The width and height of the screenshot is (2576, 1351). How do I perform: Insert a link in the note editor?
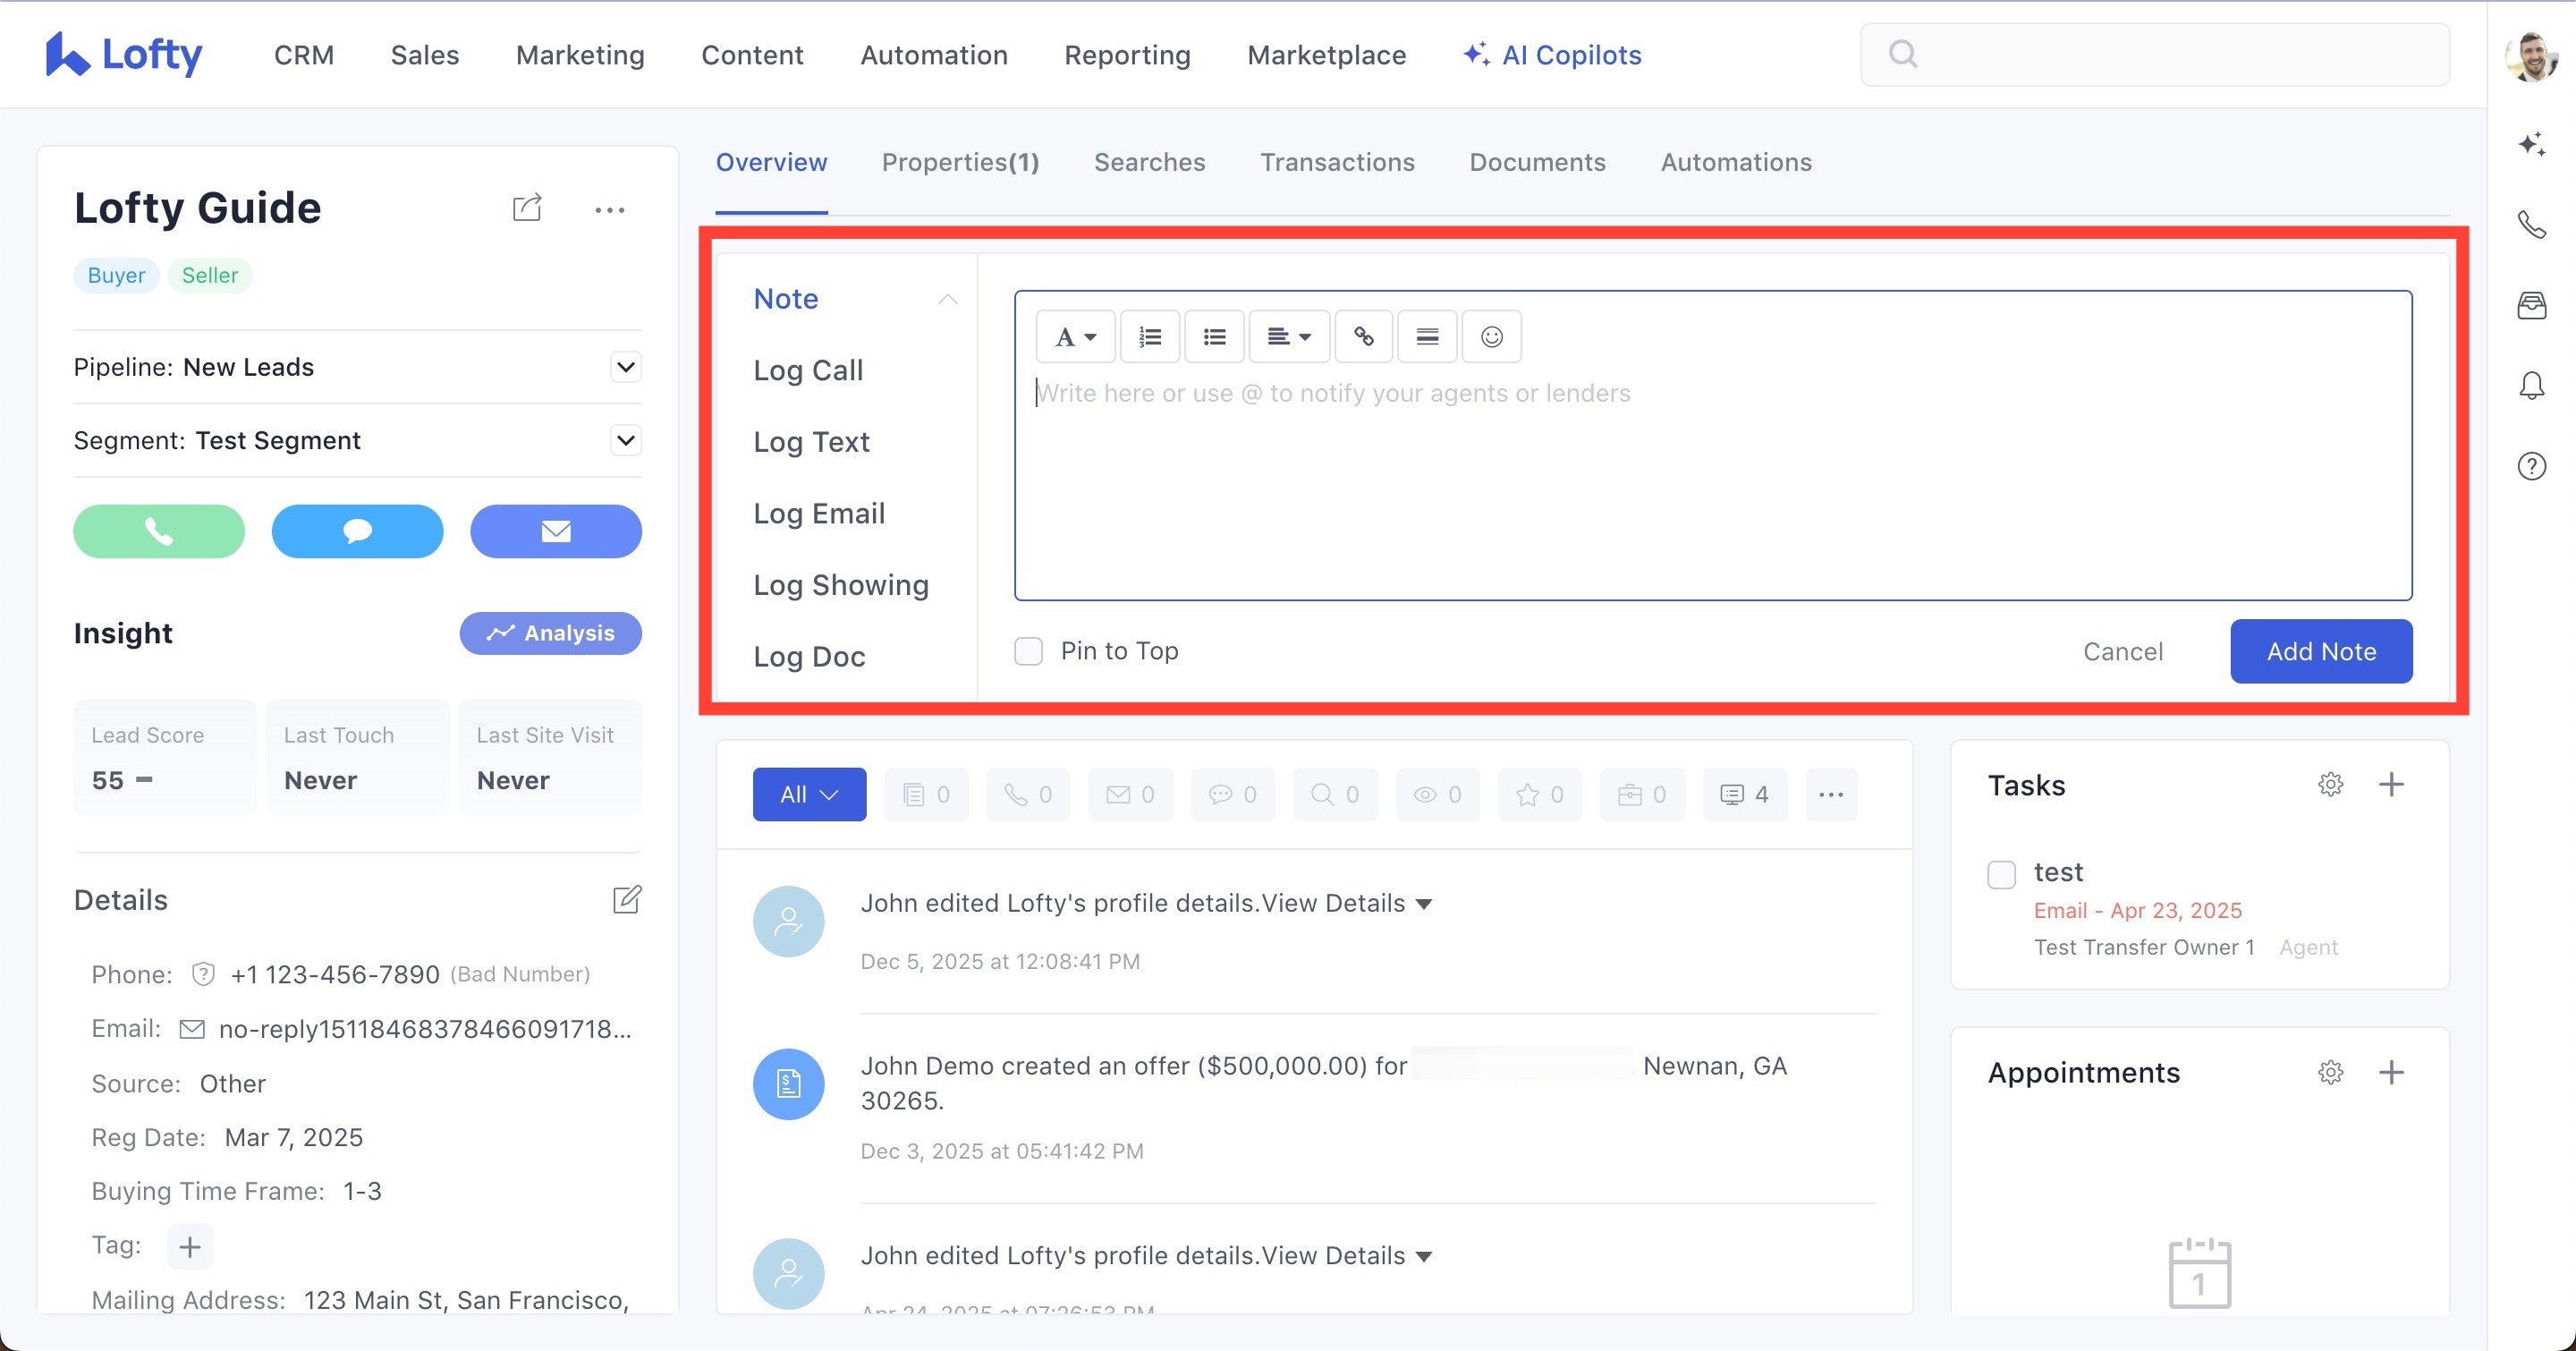coord(1363,336)
